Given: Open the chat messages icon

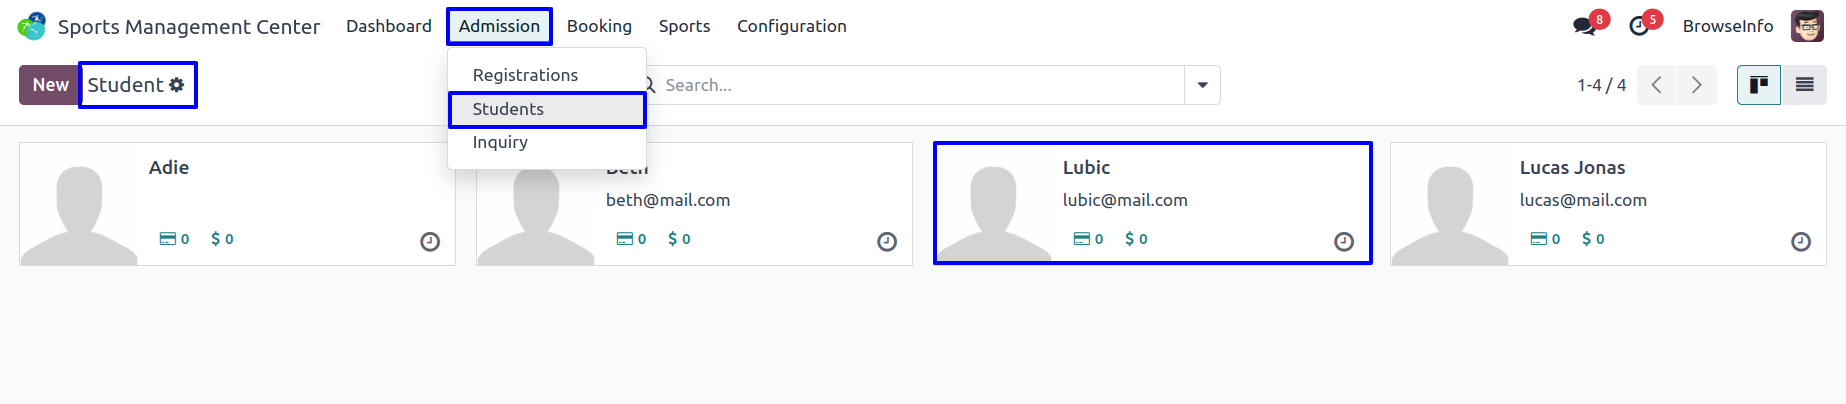Looking at the screenshot, I should coord(1584,26).
